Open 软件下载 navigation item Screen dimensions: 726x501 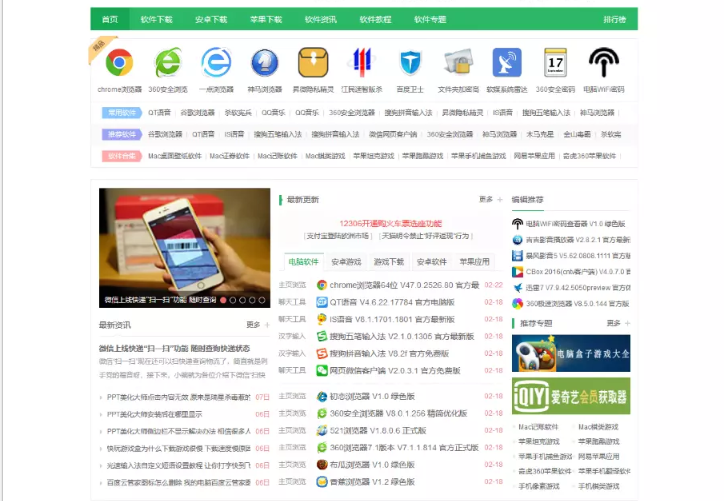tap(156, 19)
